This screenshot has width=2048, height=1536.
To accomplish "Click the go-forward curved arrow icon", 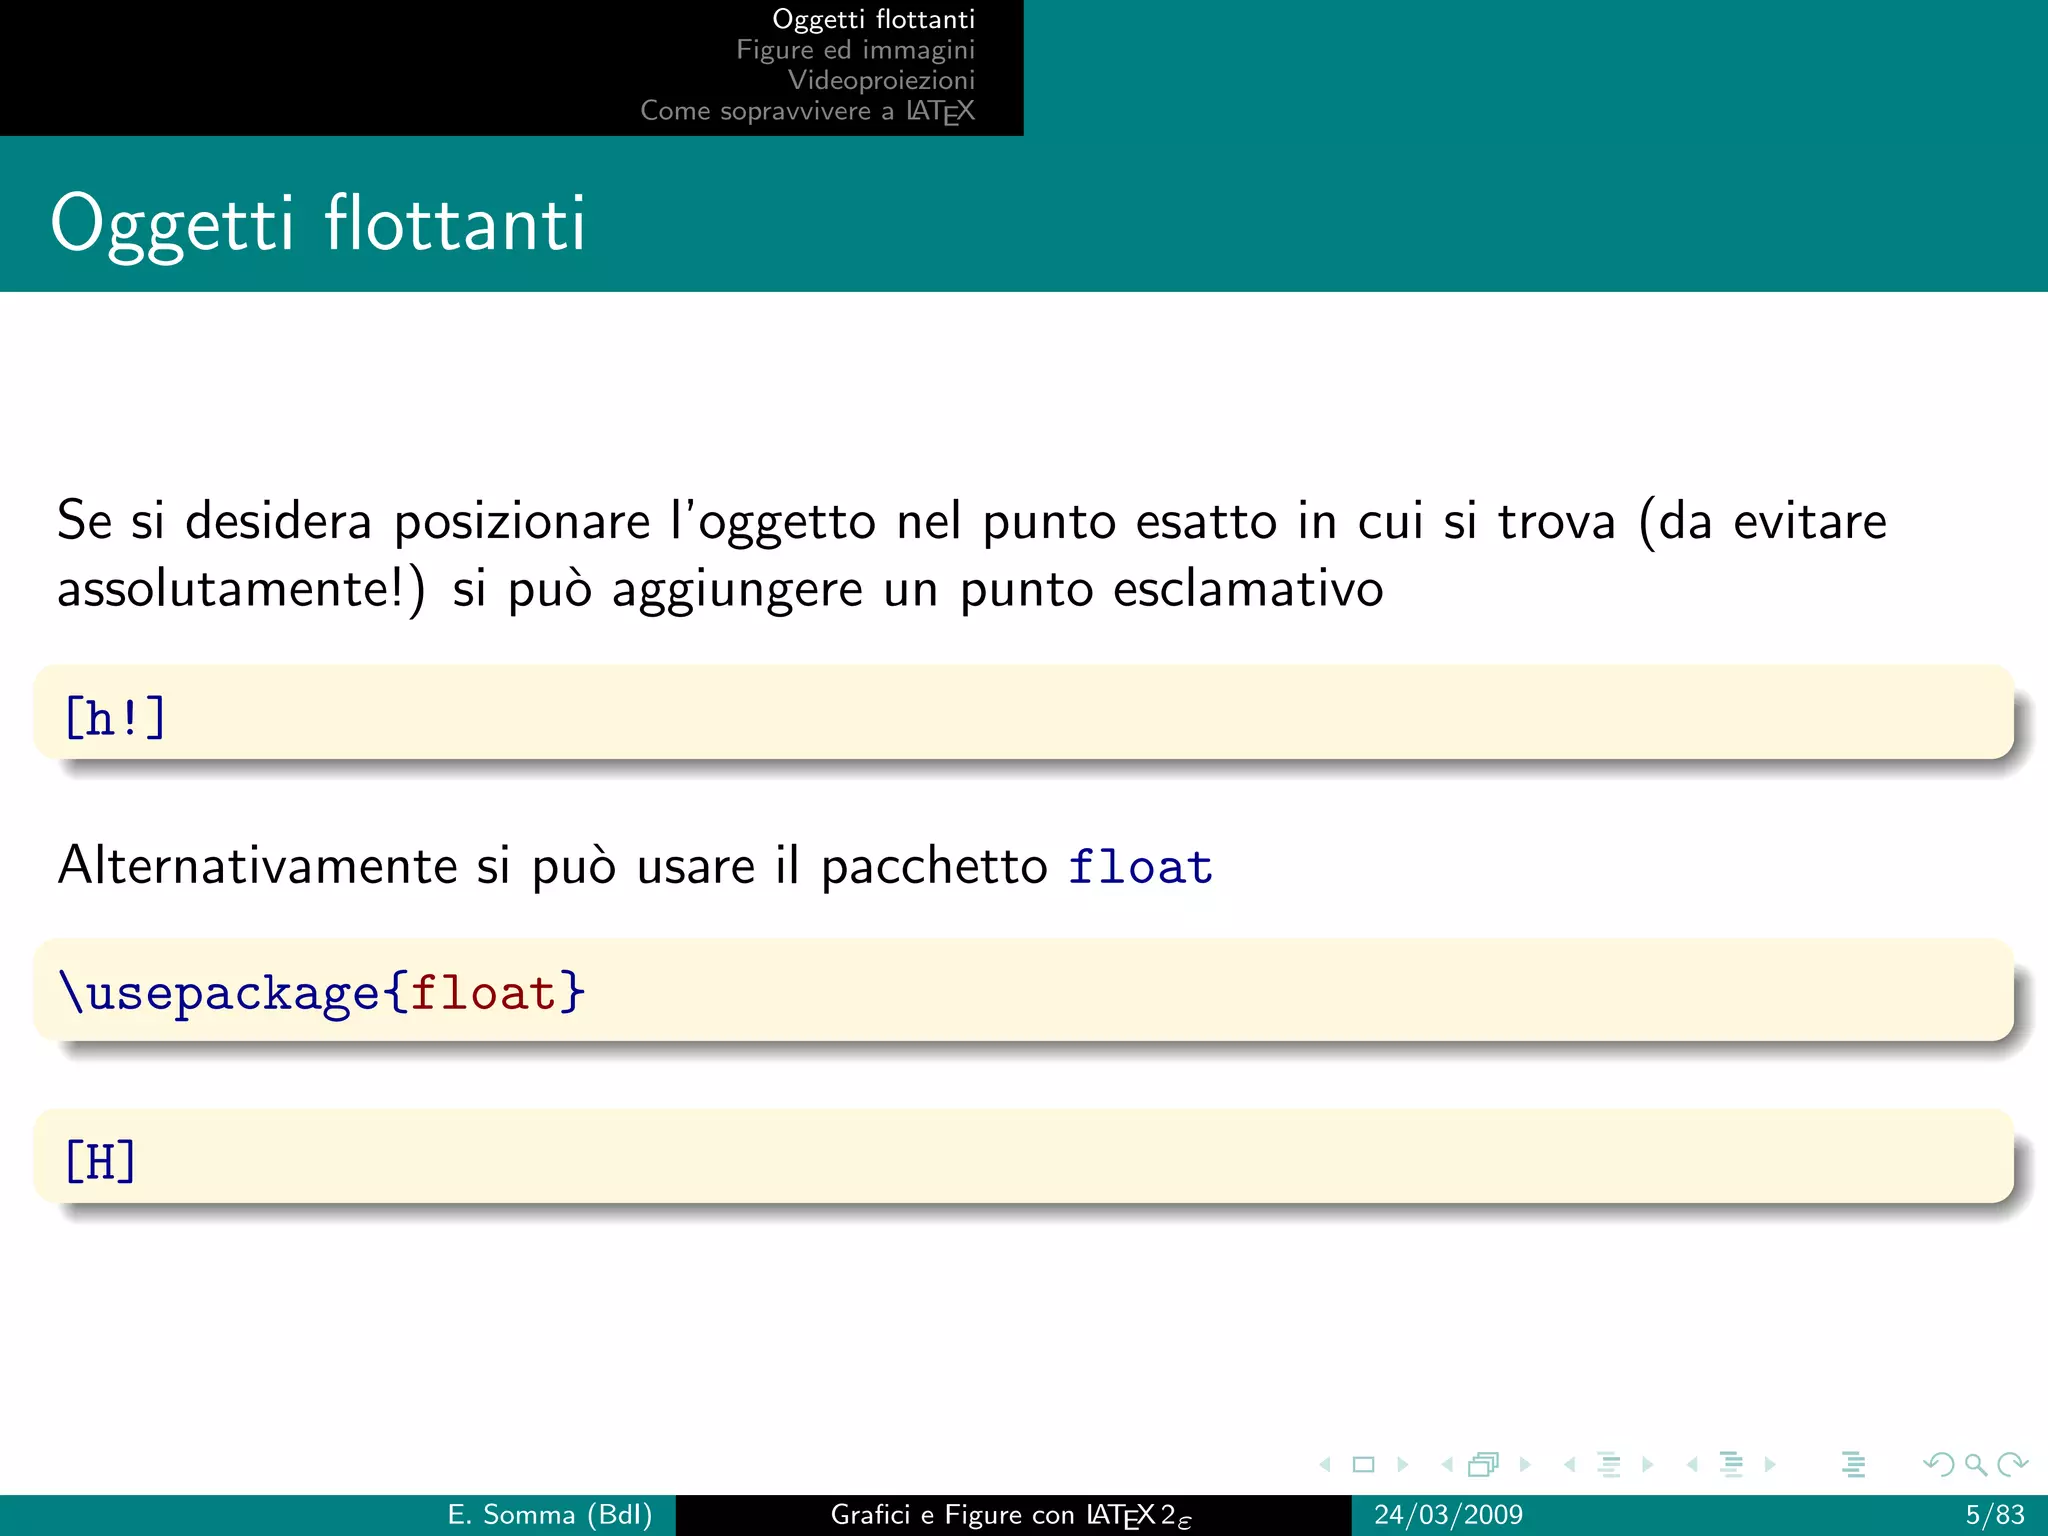I will pyautogui.click(x=2012, y=1465).
